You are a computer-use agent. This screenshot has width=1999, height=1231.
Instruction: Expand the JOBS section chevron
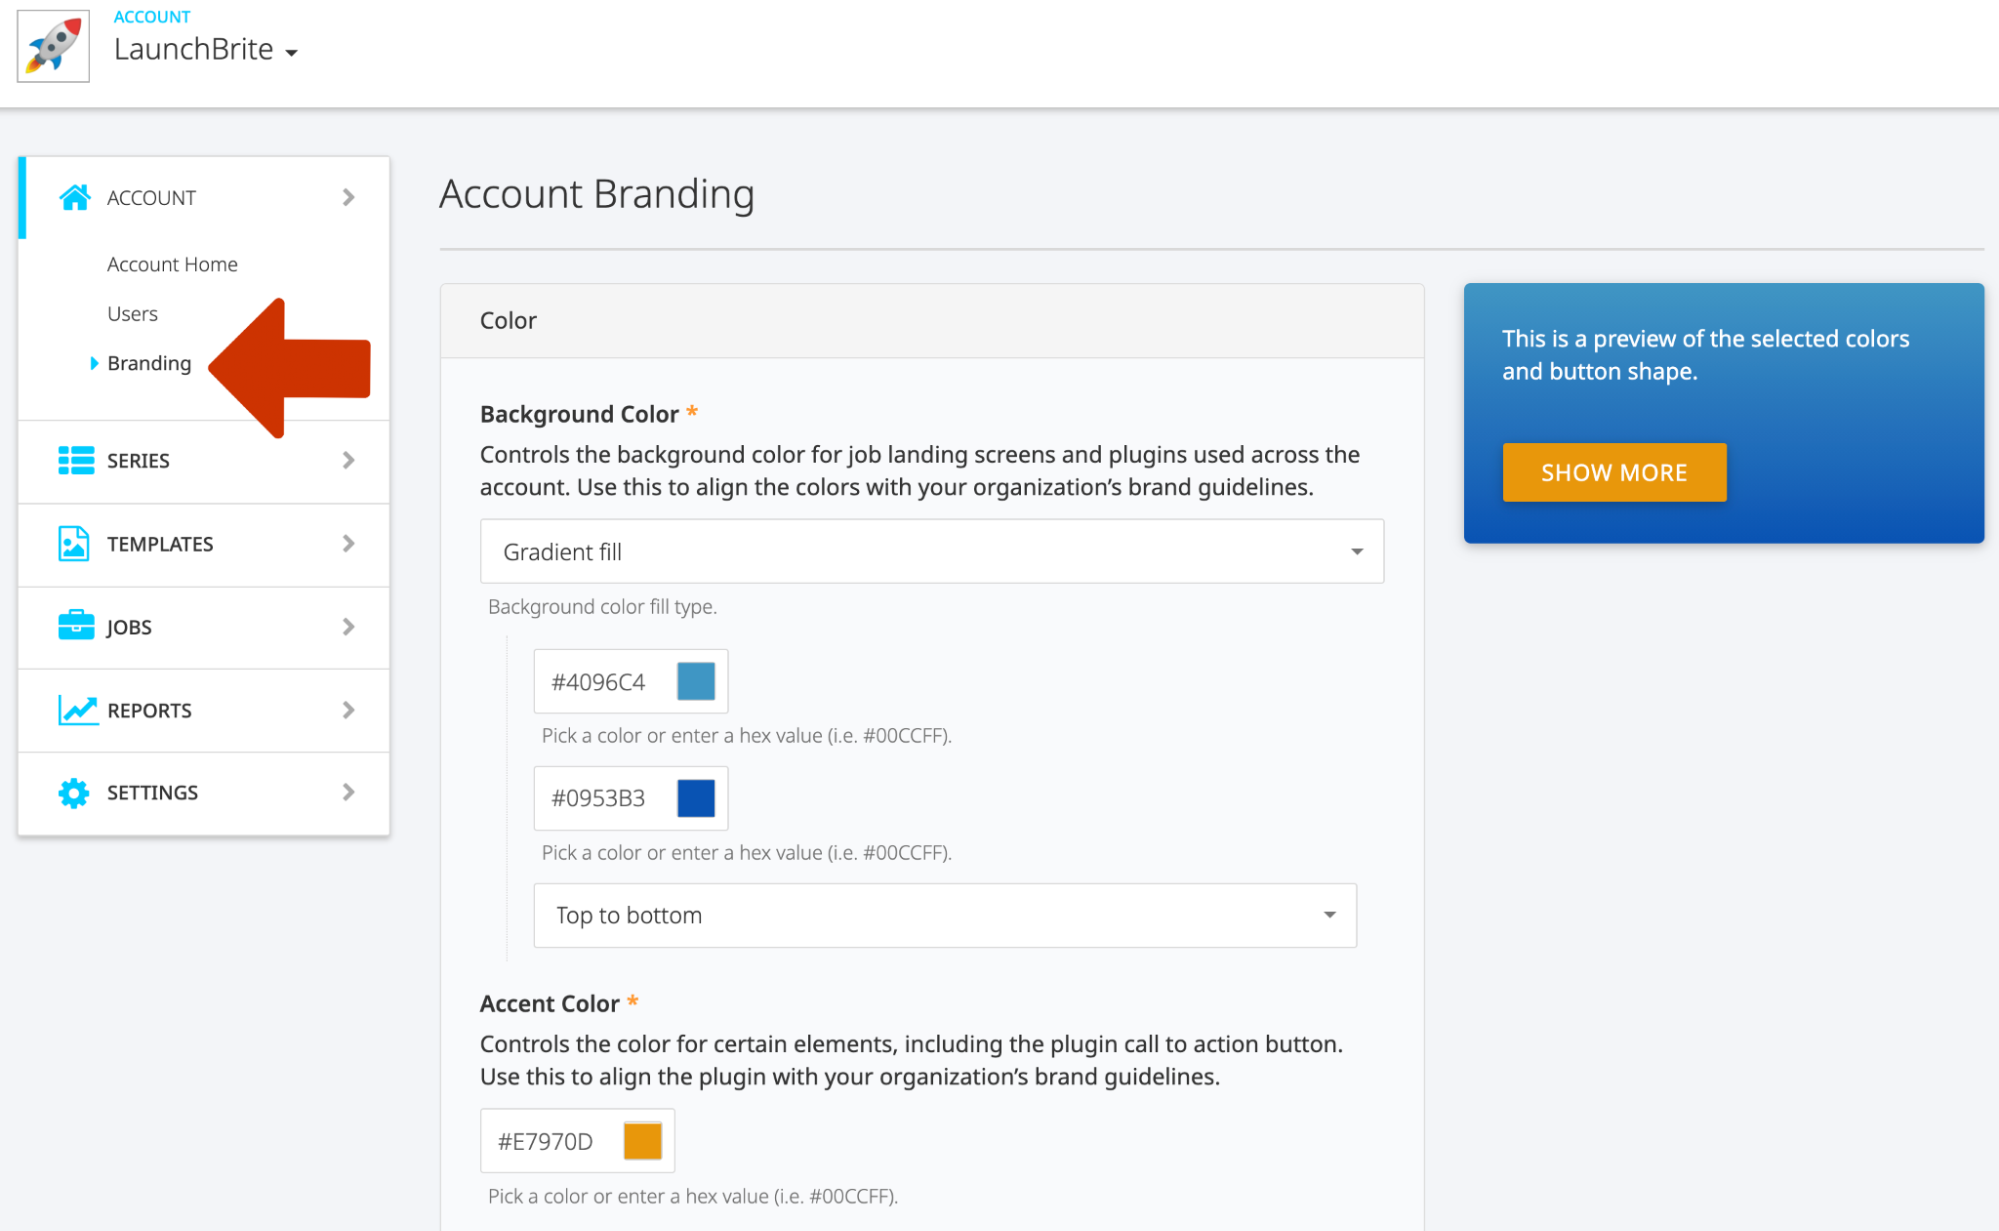pos(349,626)
